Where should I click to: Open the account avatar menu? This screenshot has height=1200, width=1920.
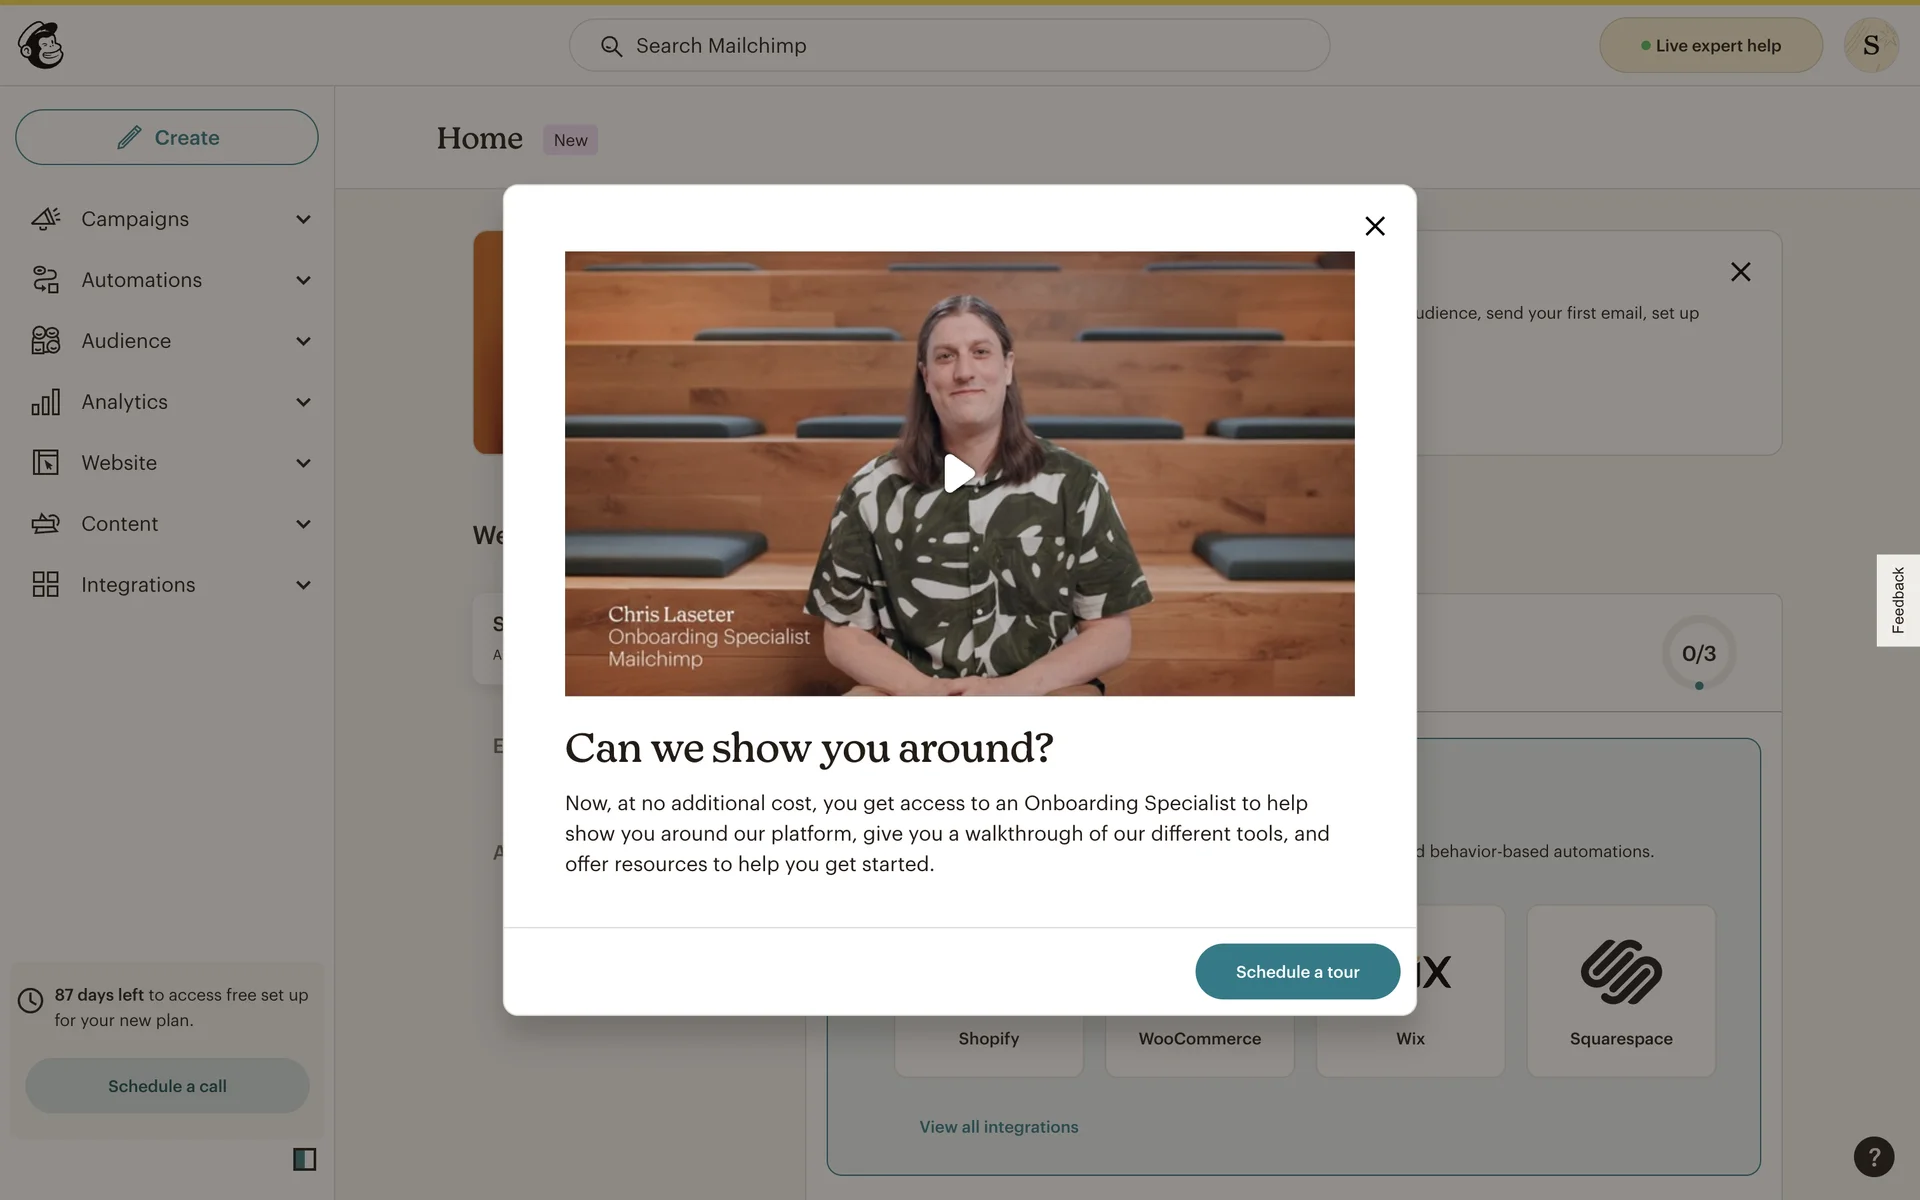[1870, 45]
